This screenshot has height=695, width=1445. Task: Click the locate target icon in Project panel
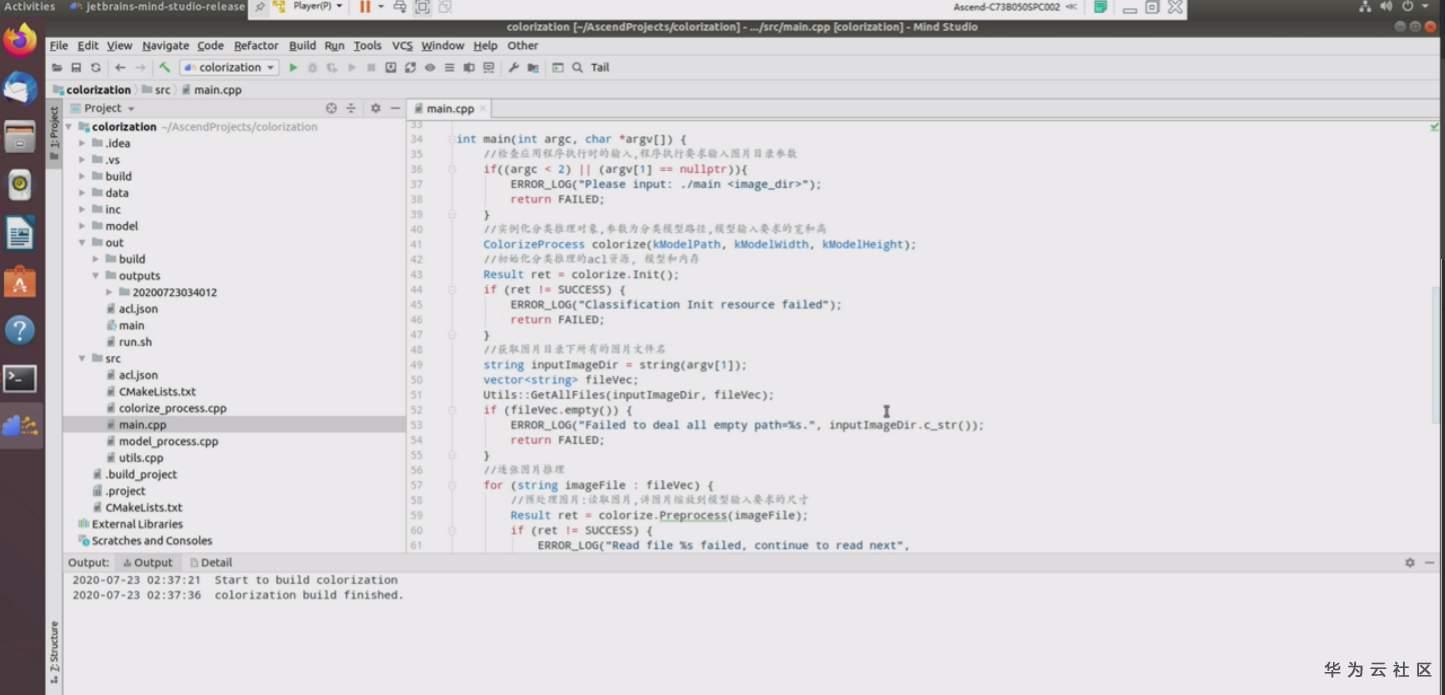tap(331, 108)
